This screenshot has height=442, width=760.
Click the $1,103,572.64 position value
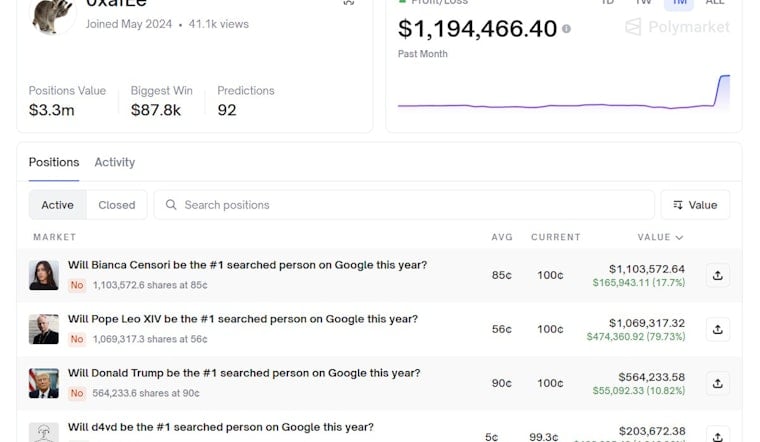click(x=647, y=269)
